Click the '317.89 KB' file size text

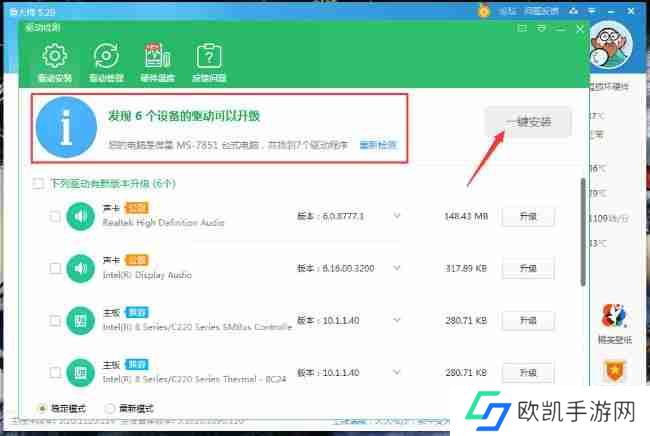(x=466, y=269)
